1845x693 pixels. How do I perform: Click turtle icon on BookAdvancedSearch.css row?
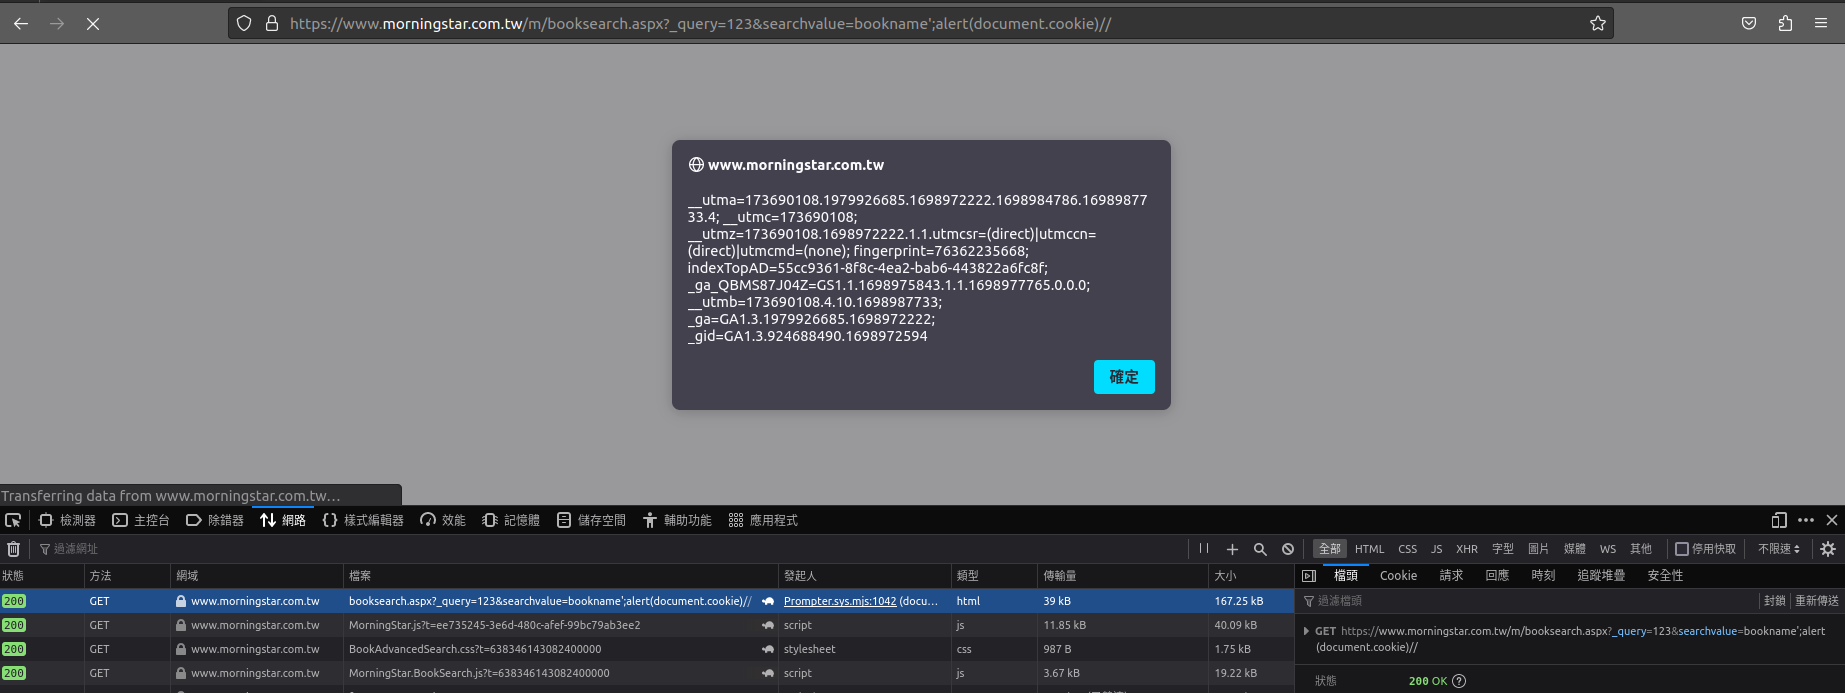click(x=768, y=649)
